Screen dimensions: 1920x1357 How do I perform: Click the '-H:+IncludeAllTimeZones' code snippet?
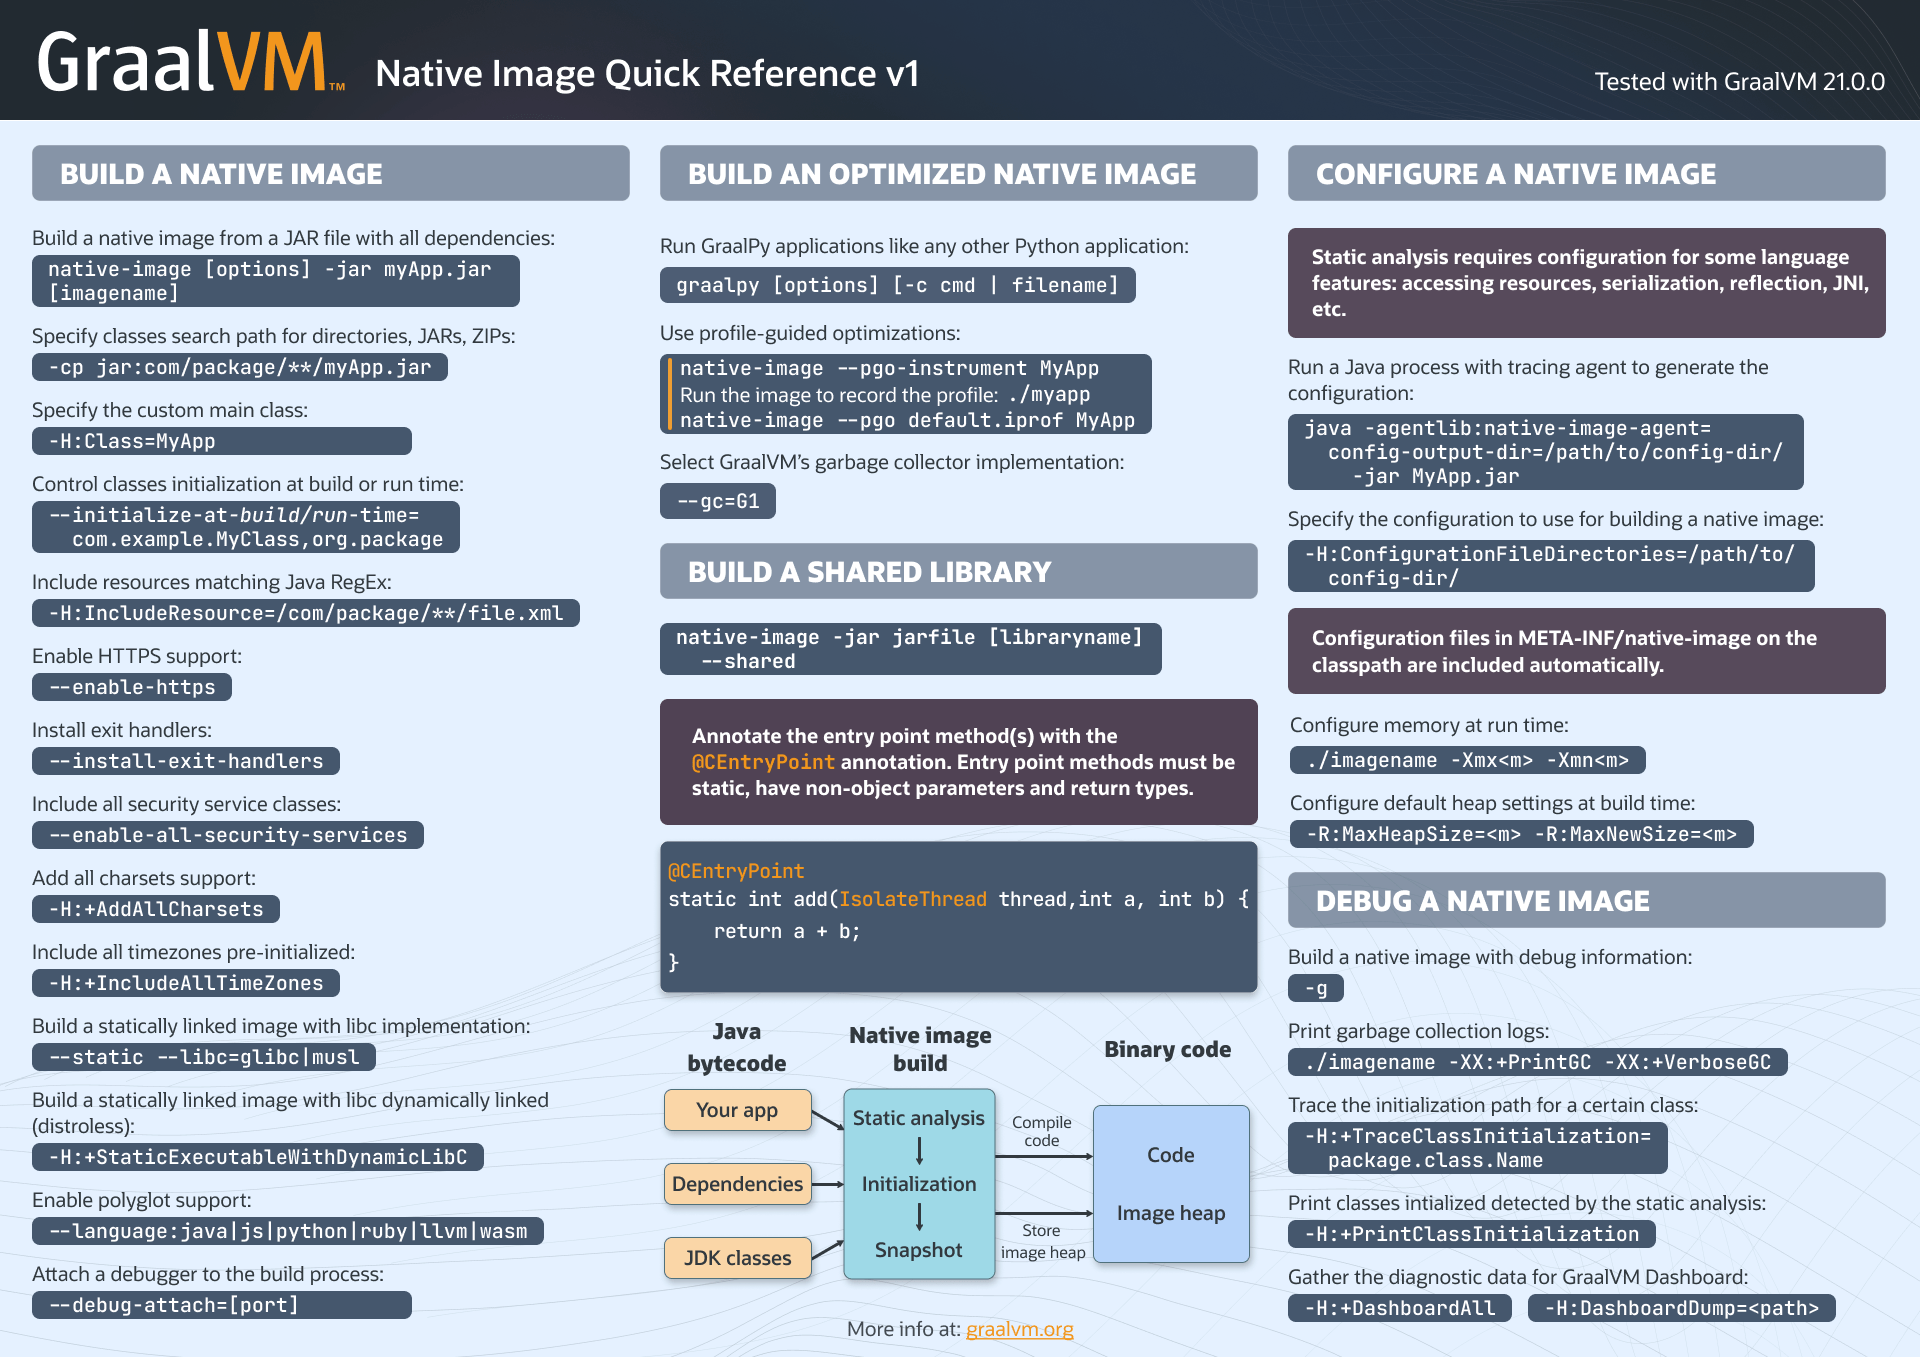coord(186,983)
